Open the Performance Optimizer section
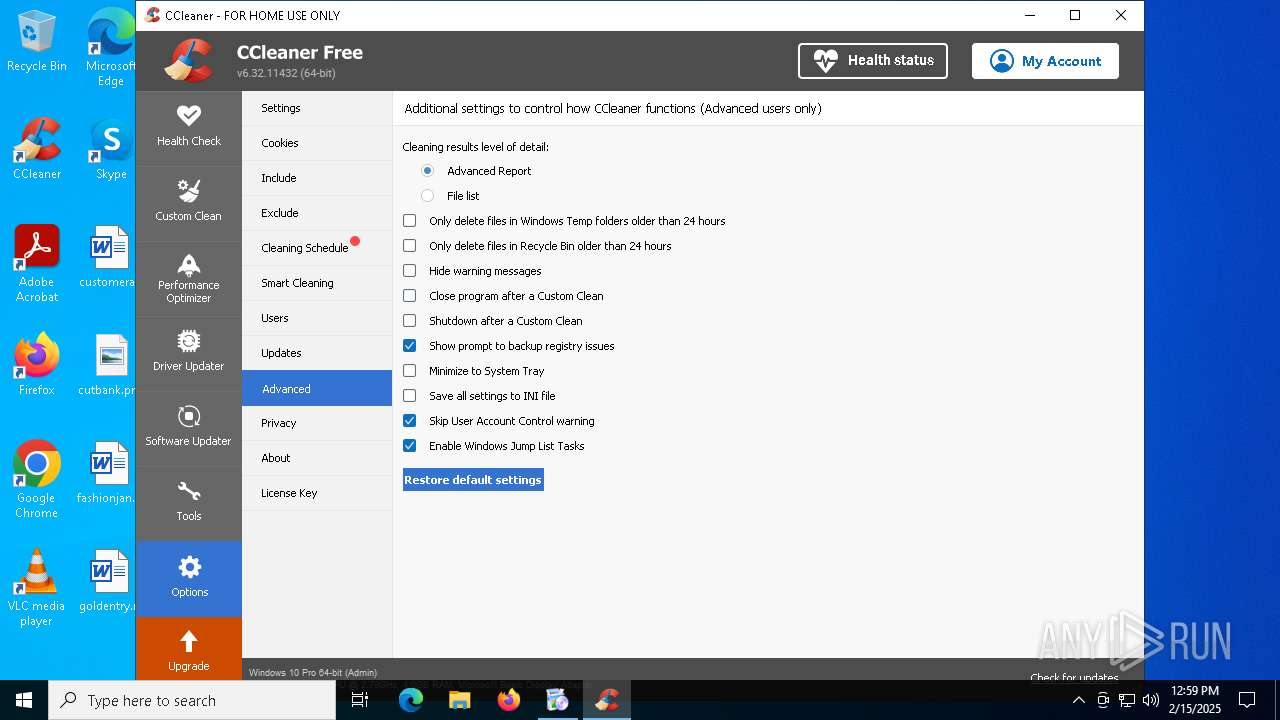Screen dimensions: 1280x720 tap(188, 278)
